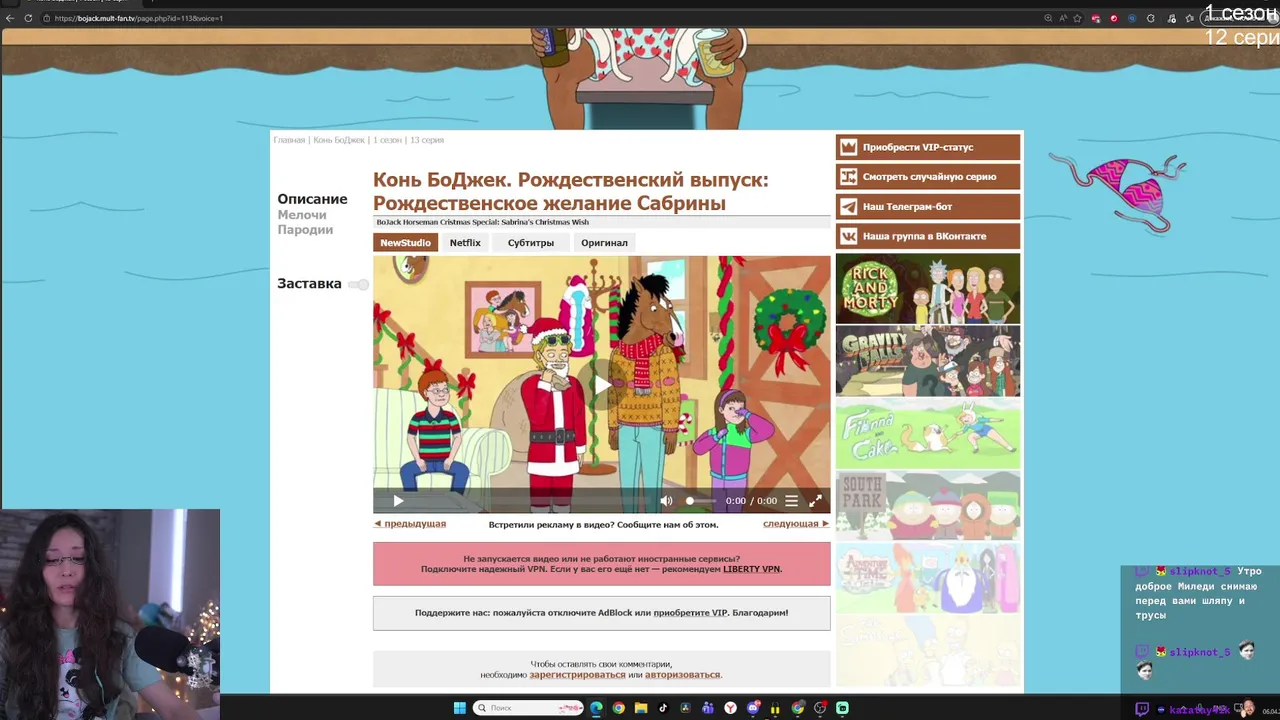The image size is (1280, 720).
Task: Open Наша группа в ВКонтакте button
Action: point(928,237)
